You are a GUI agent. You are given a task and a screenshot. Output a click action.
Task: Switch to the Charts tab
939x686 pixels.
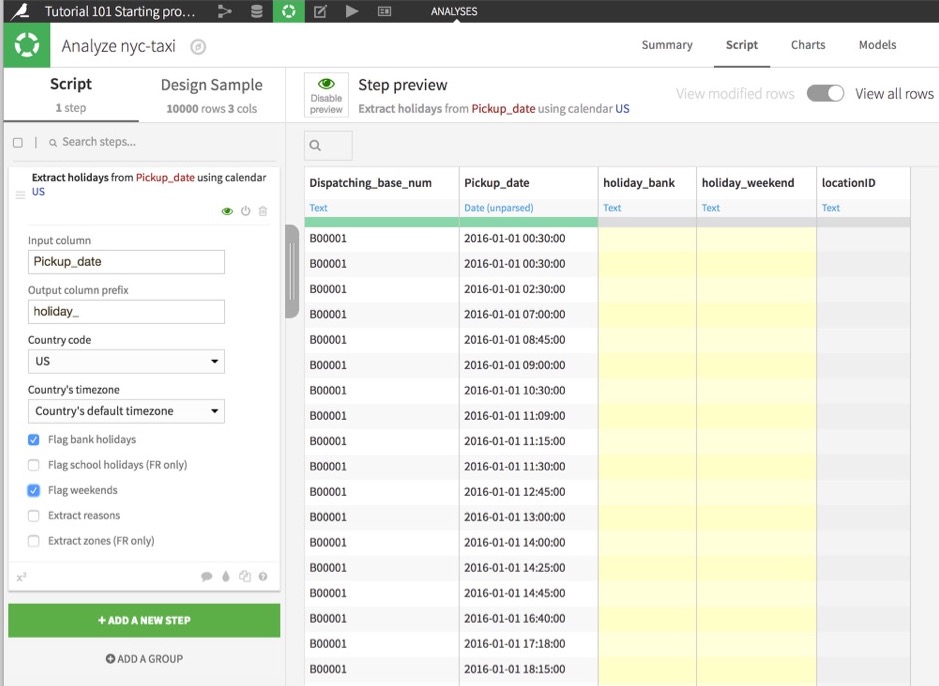(x=808, y=45)
